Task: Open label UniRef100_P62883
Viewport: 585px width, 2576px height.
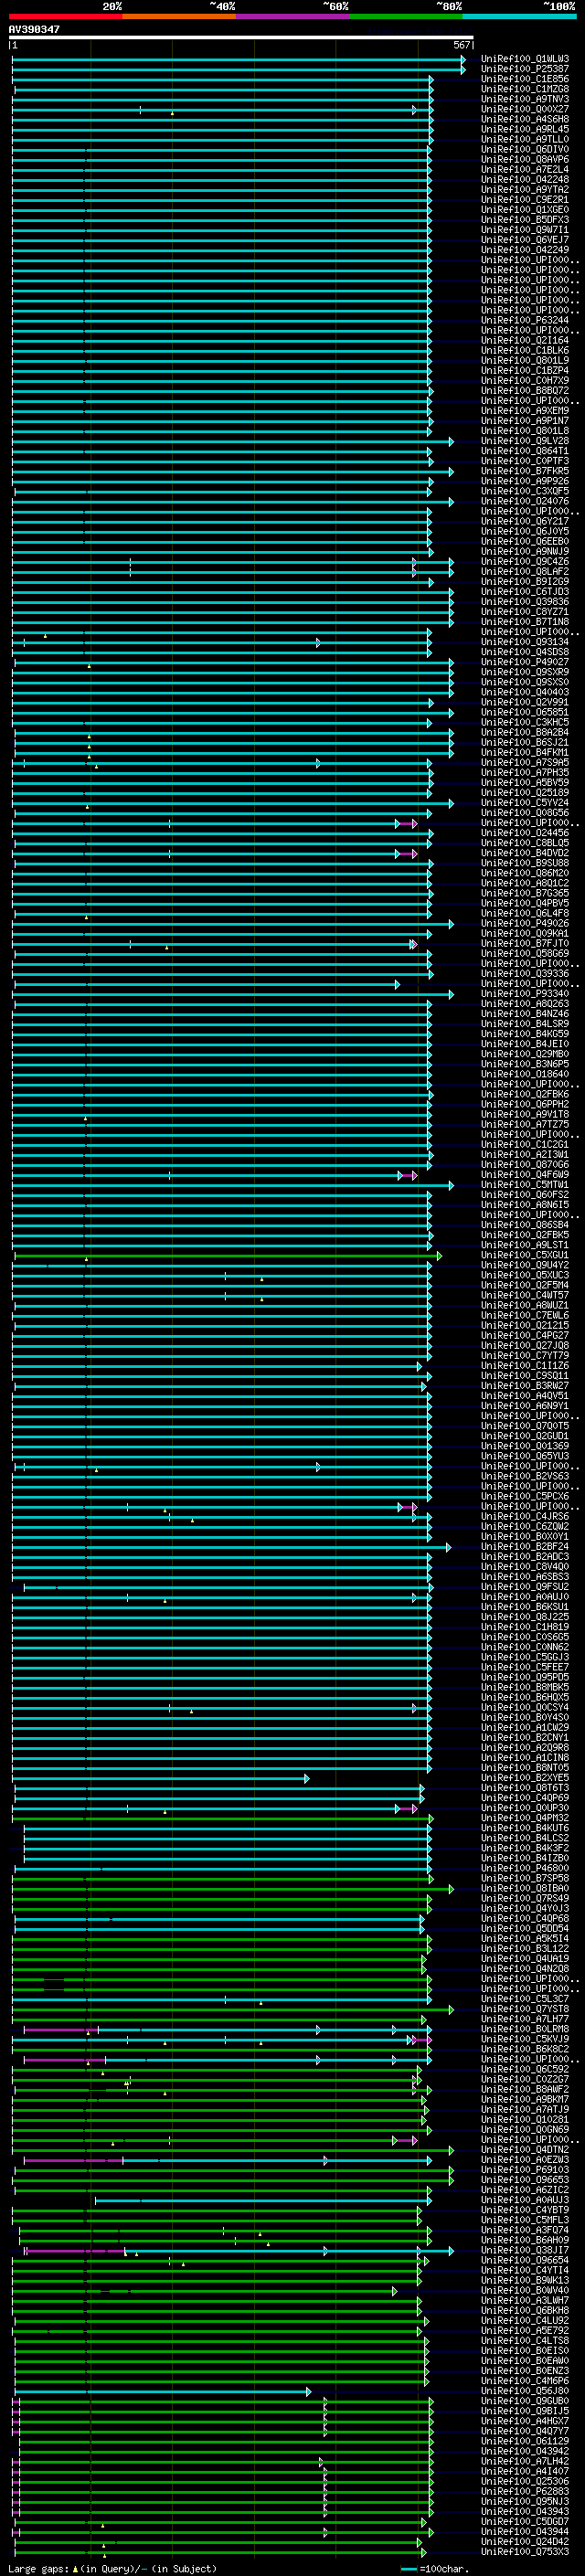Action: tap(524, 2491)
